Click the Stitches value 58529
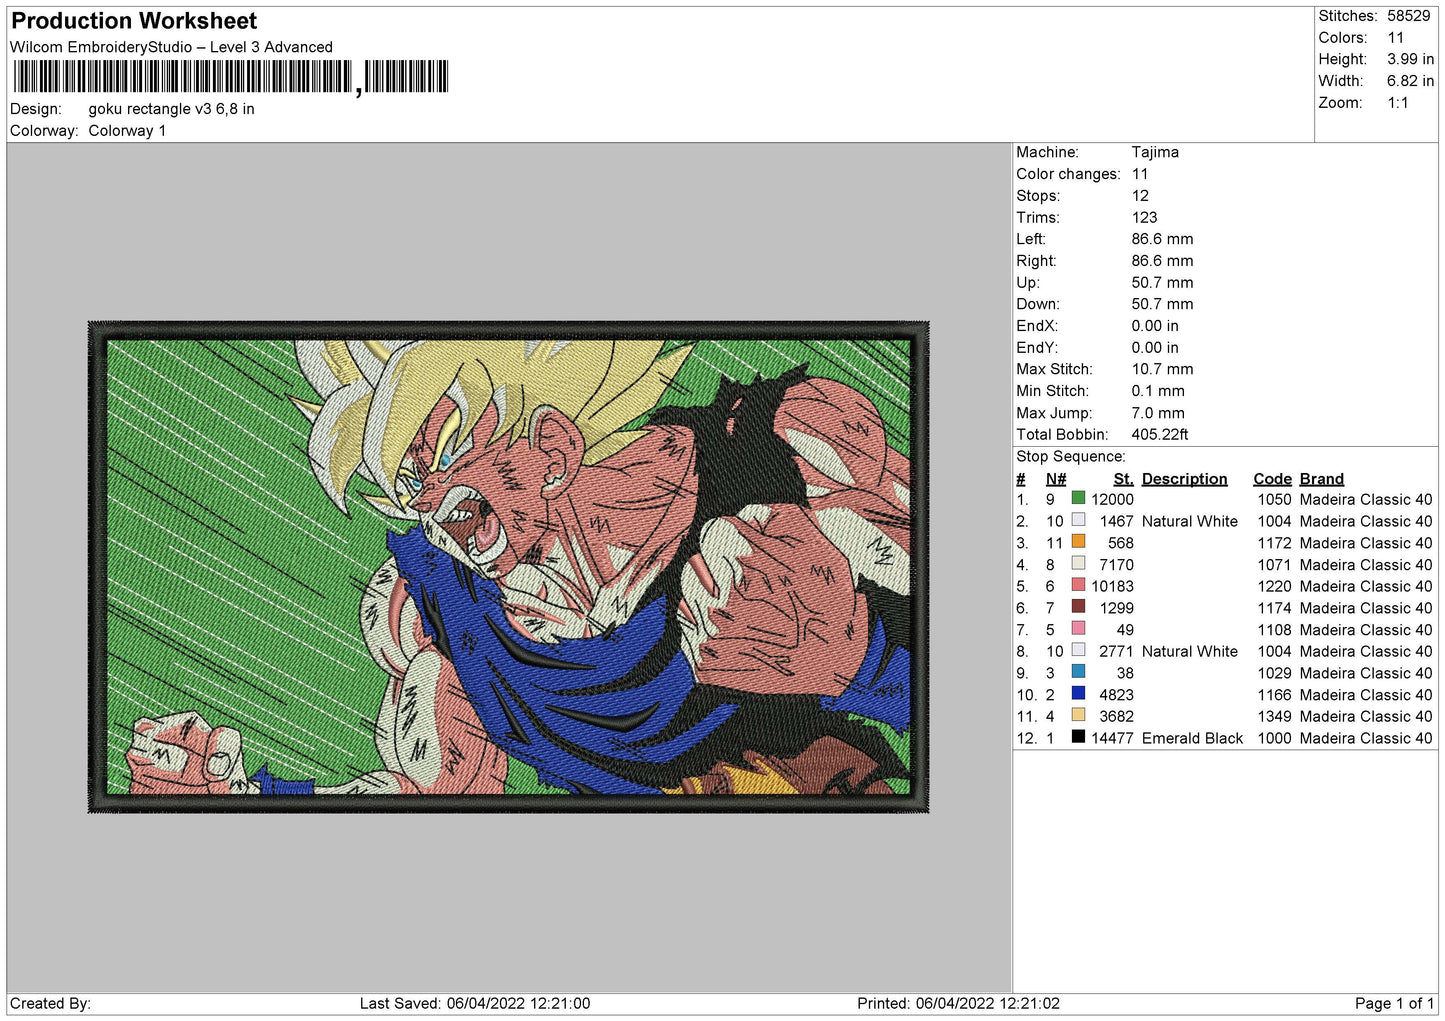Image resolution: width=1445 pixels, height=1021 pixels. point(1409,16)
